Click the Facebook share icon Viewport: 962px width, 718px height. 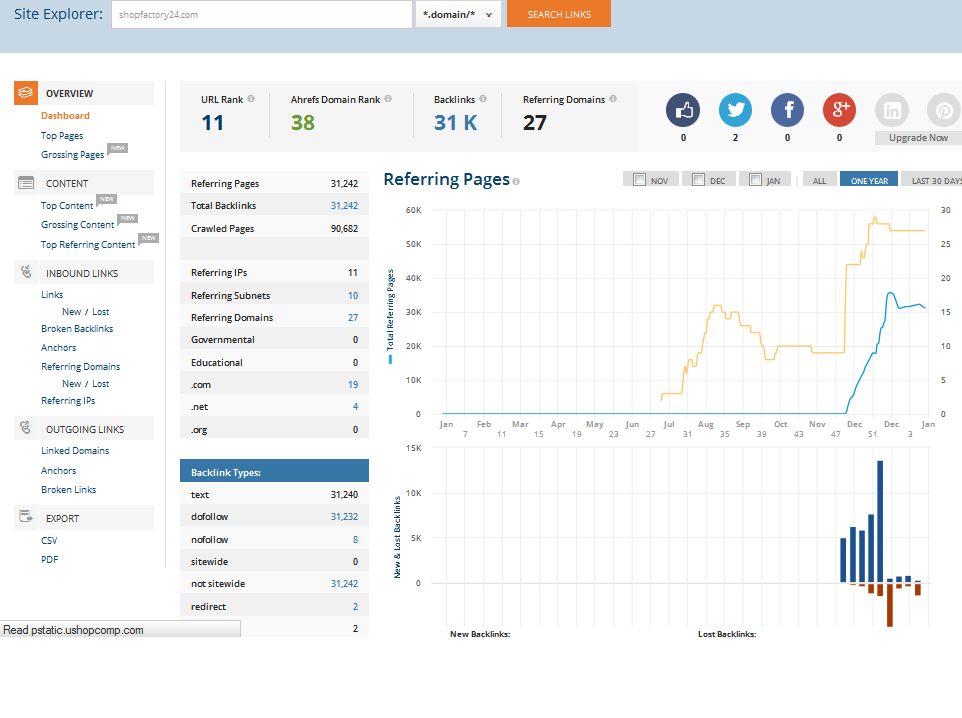pyautogui.click(x=787, y=110)
